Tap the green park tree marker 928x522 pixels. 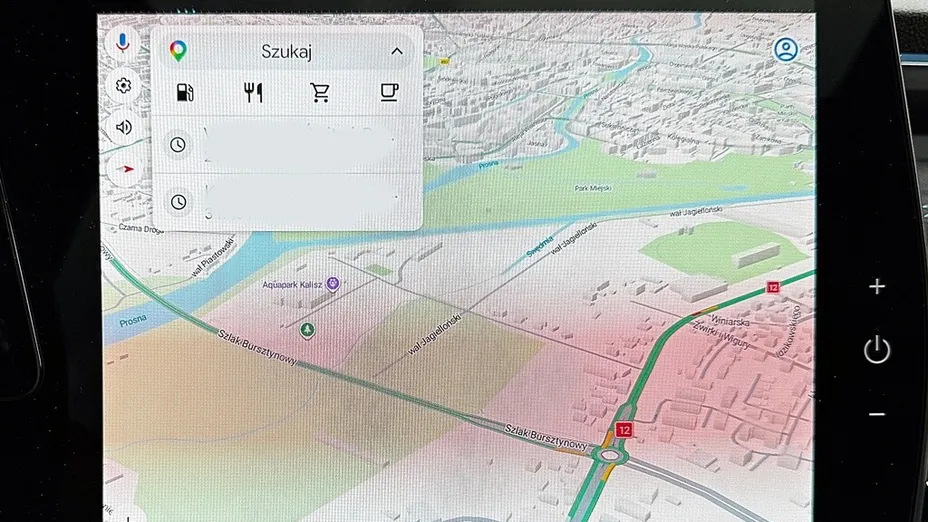pos(307,330)
